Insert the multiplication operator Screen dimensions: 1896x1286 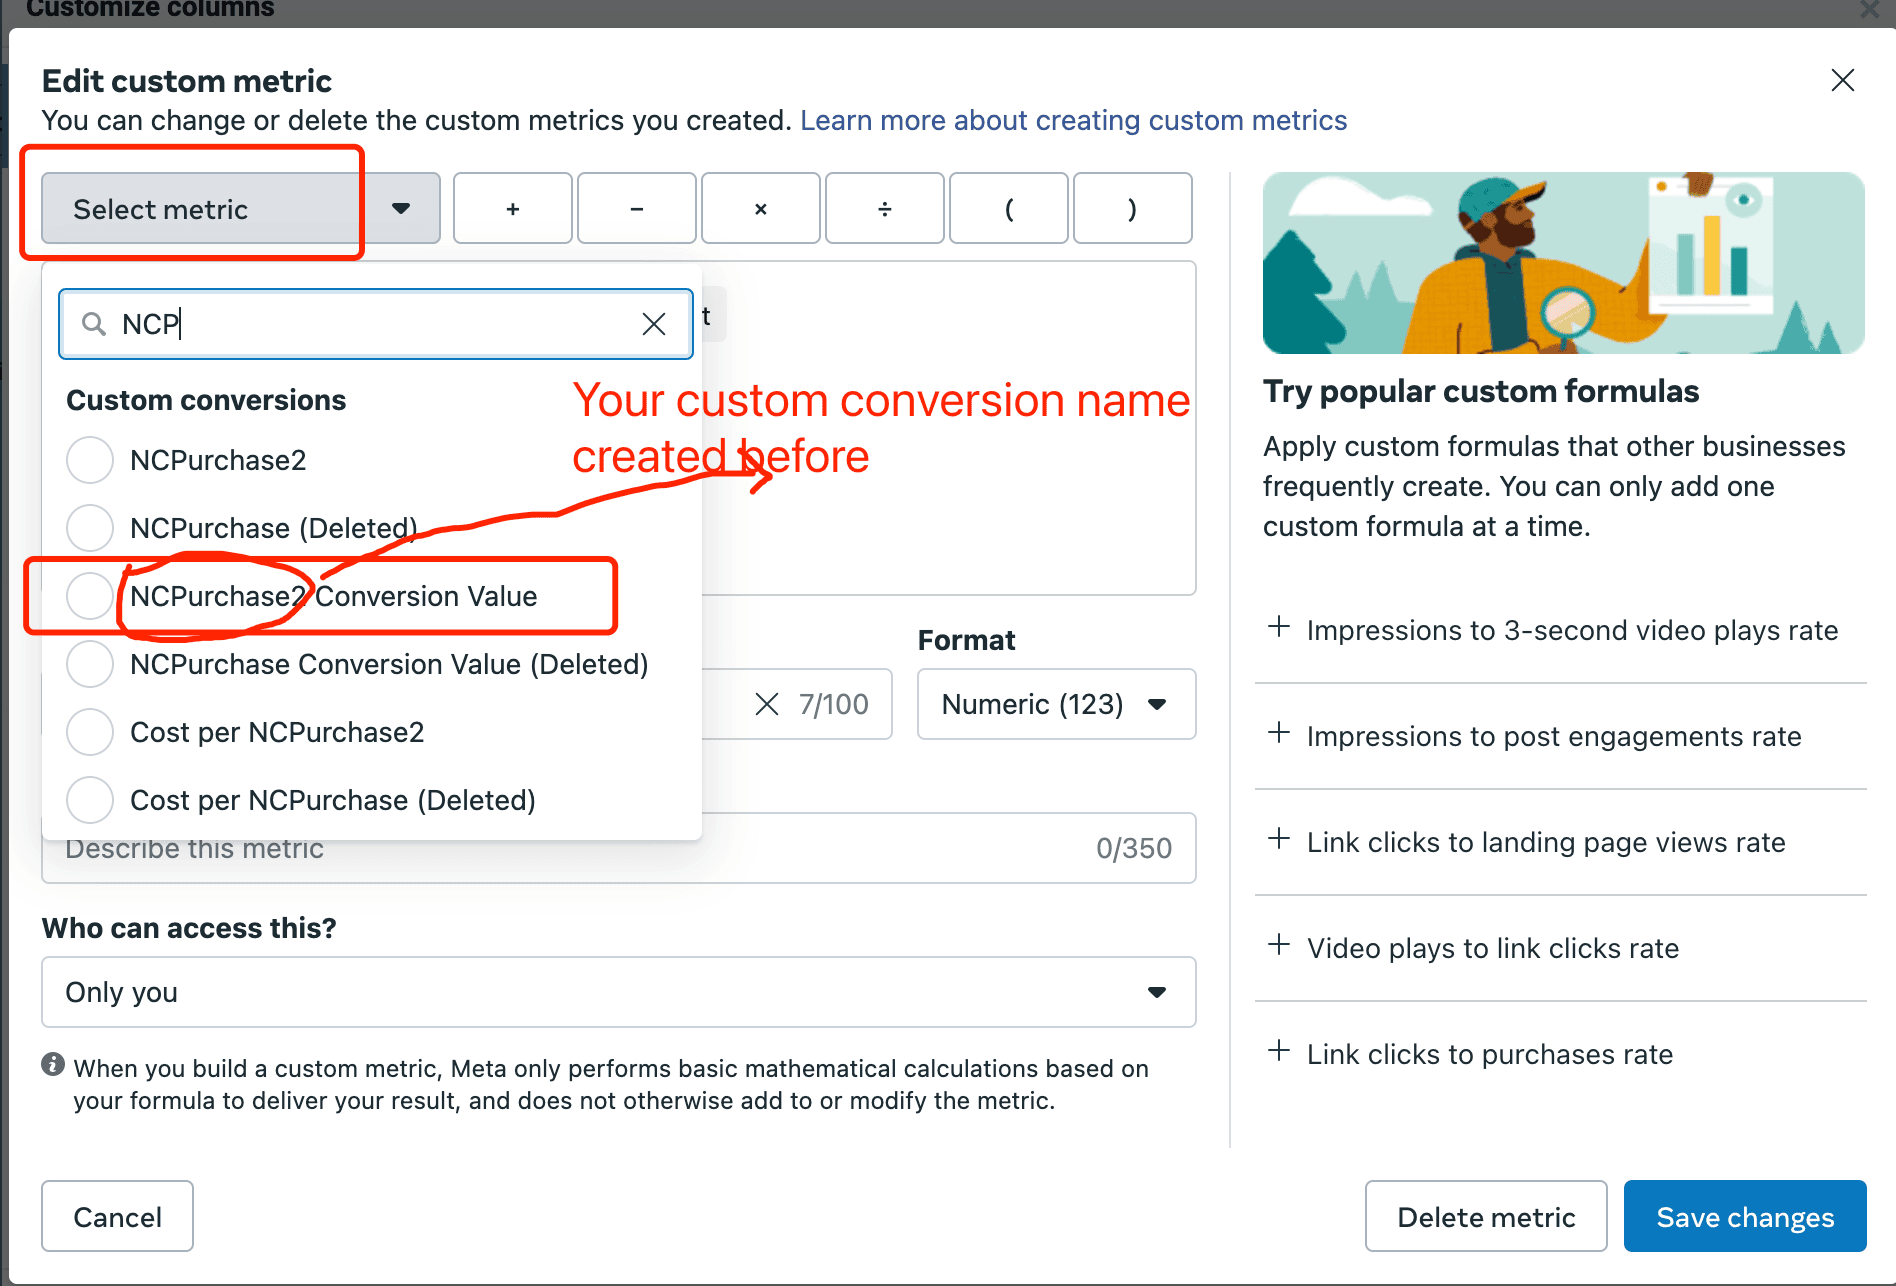[760, 209]
